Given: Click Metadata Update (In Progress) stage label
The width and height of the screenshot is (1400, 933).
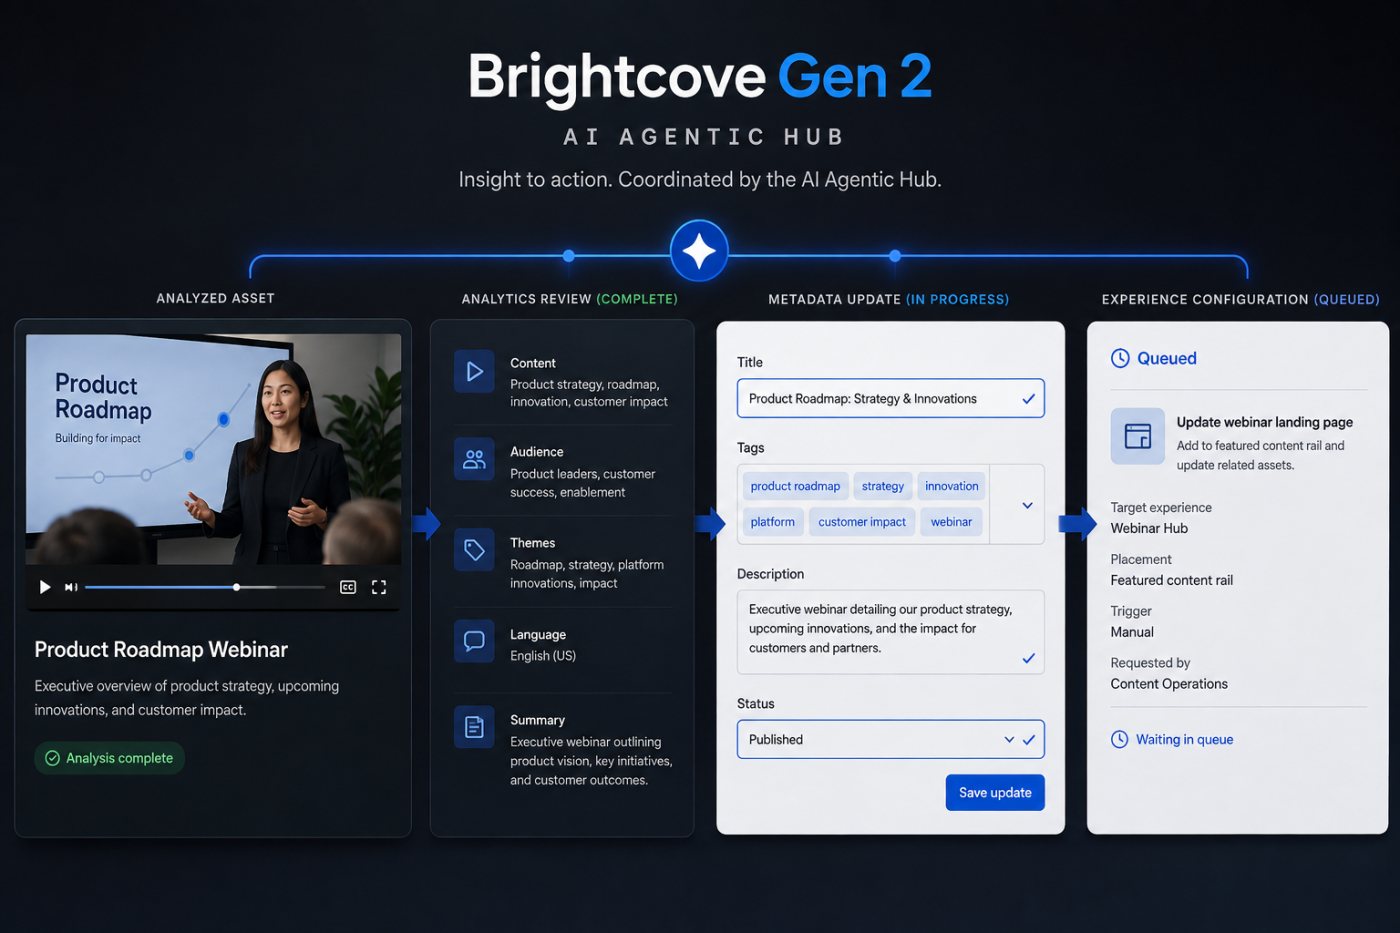Looking at the screenshot, I should (888, 299).
